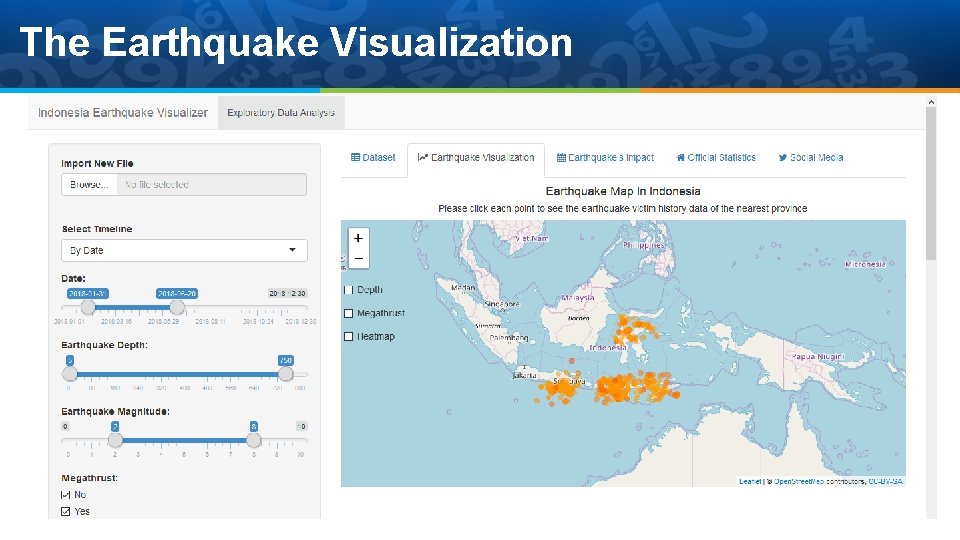Click the calendar icon on Earthquake's Impact
The height and width of the screenshot is (540, 960).
tap(561, 157)
